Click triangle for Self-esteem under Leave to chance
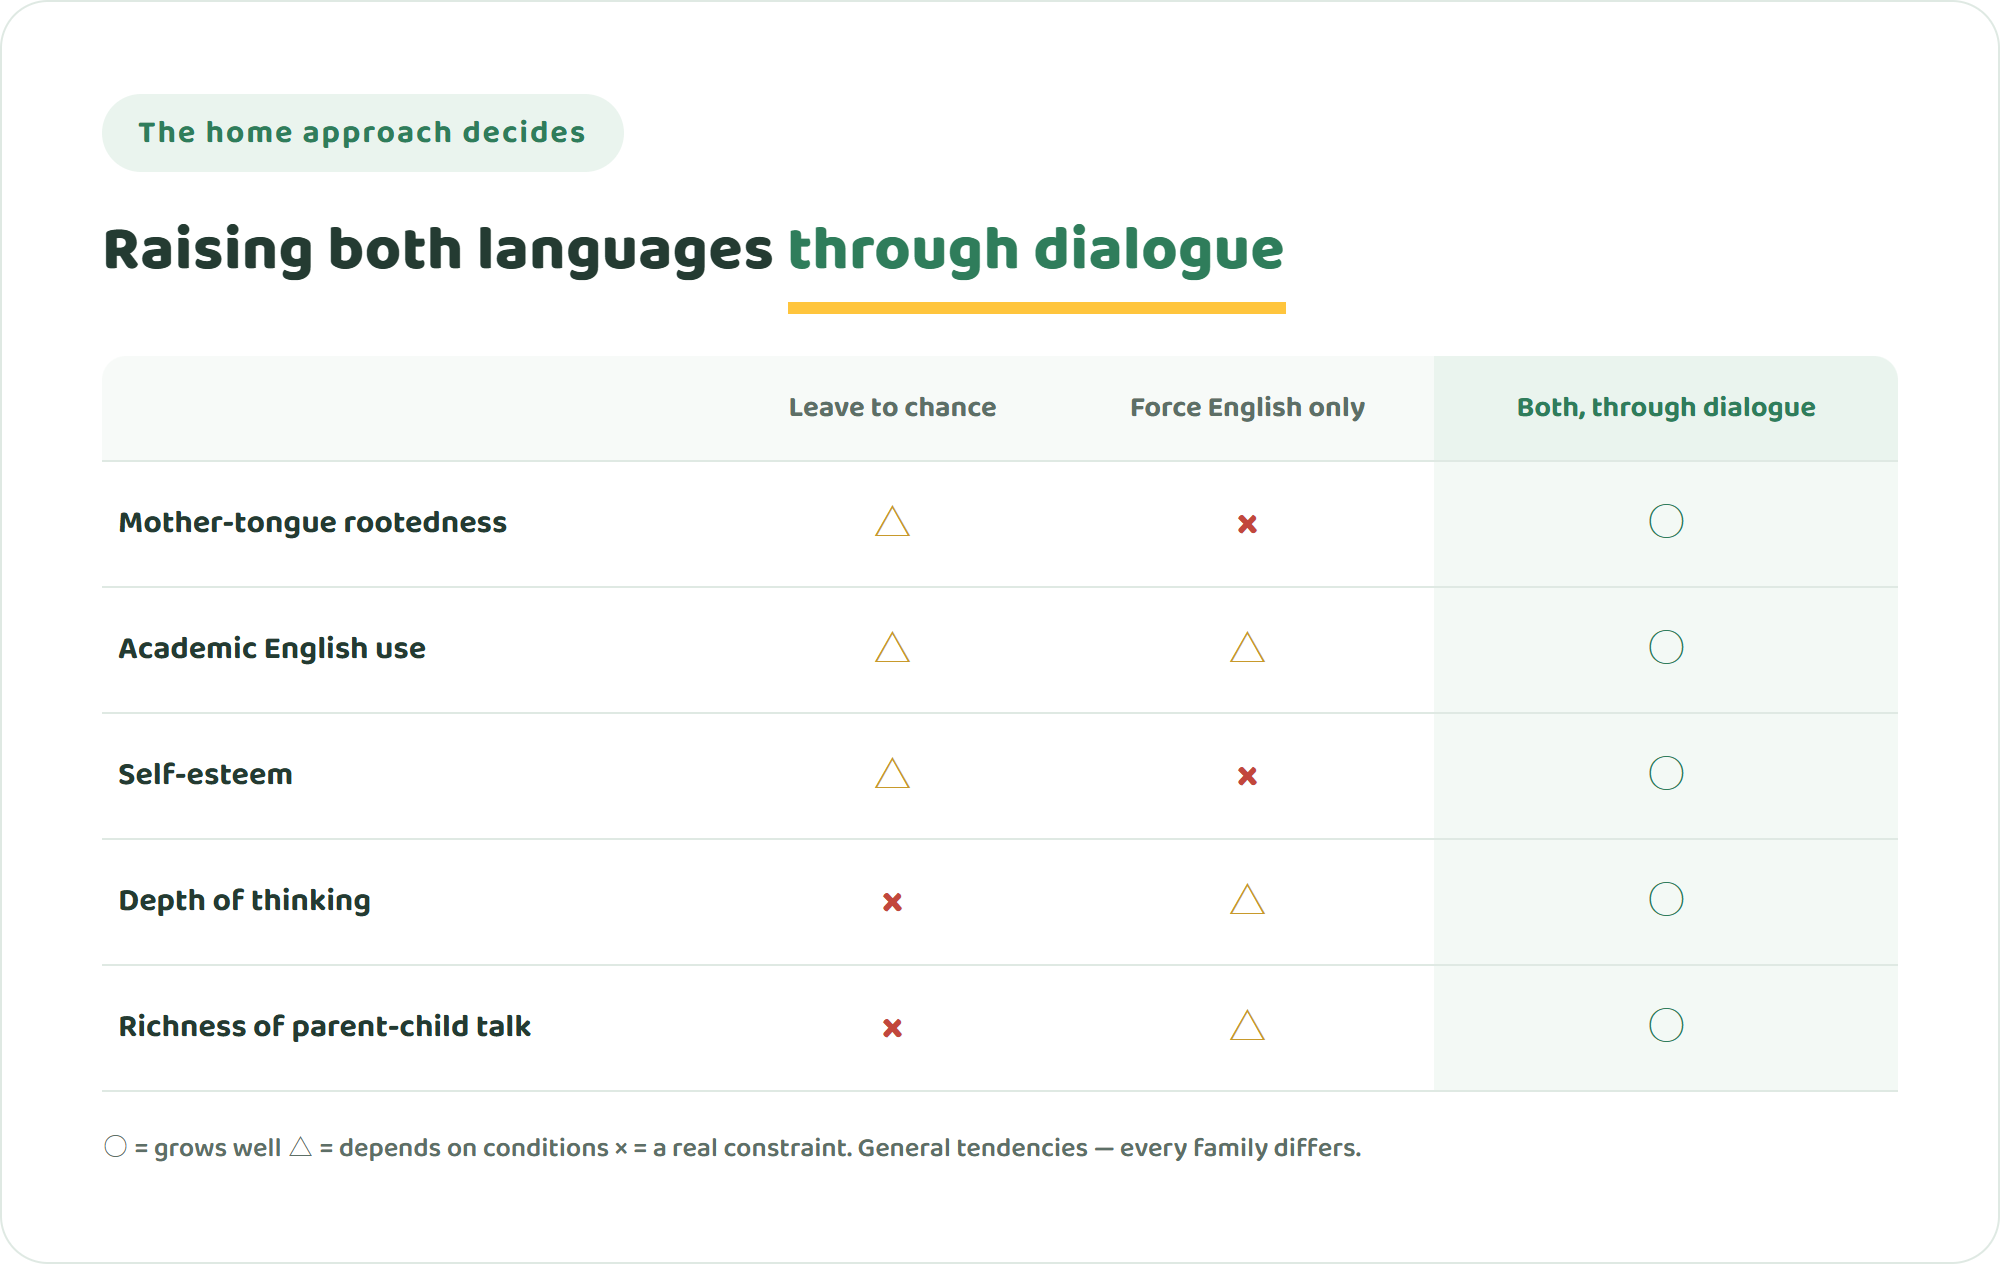 892,774
